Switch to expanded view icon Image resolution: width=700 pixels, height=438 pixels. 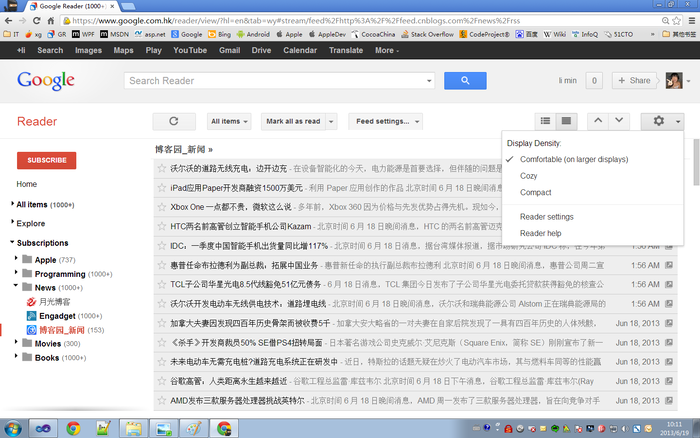click(566, 121)
